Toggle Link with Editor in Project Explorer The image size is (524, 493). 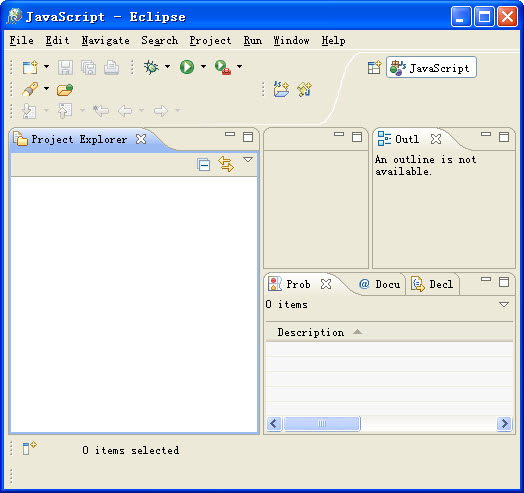(226, 164)
